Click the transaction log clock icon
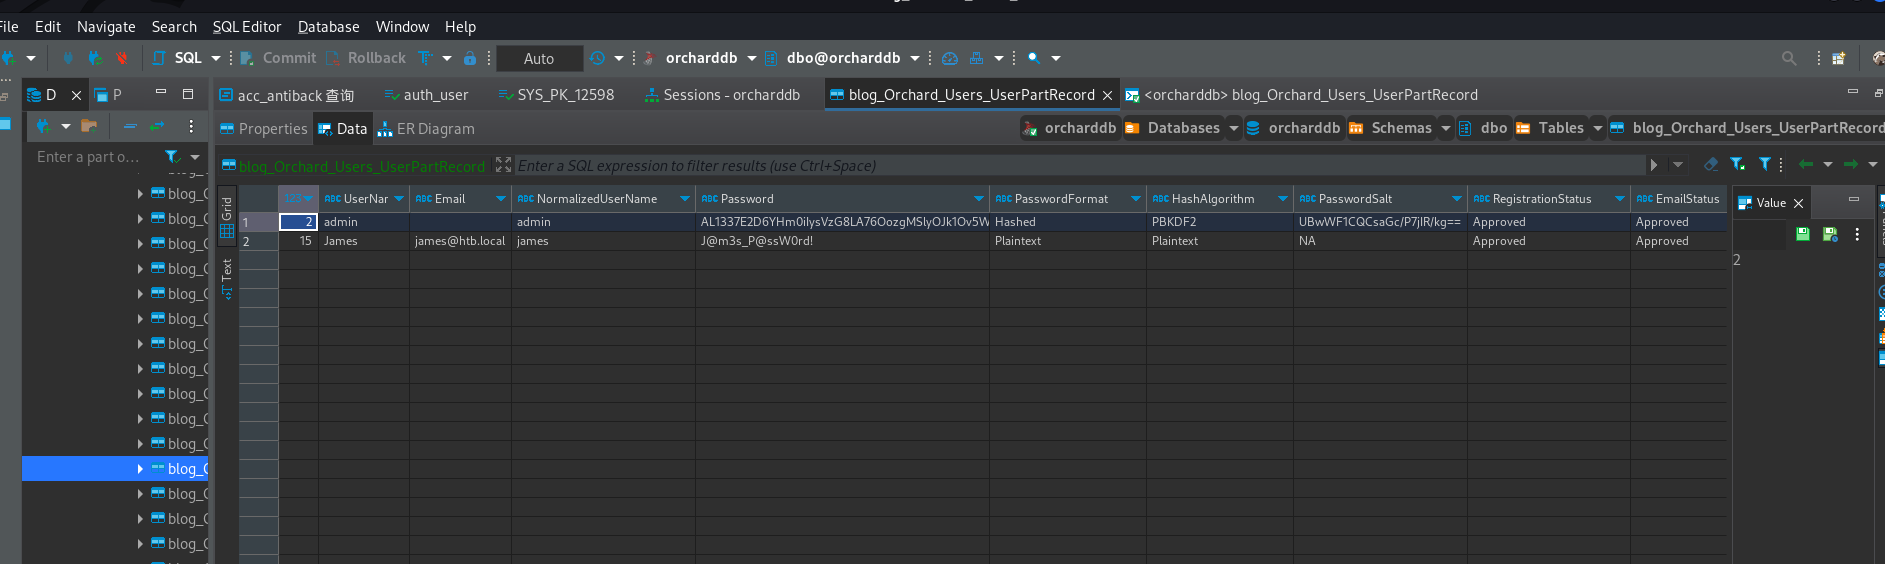The image size is (1885, 564). click(x=597, y=58)
